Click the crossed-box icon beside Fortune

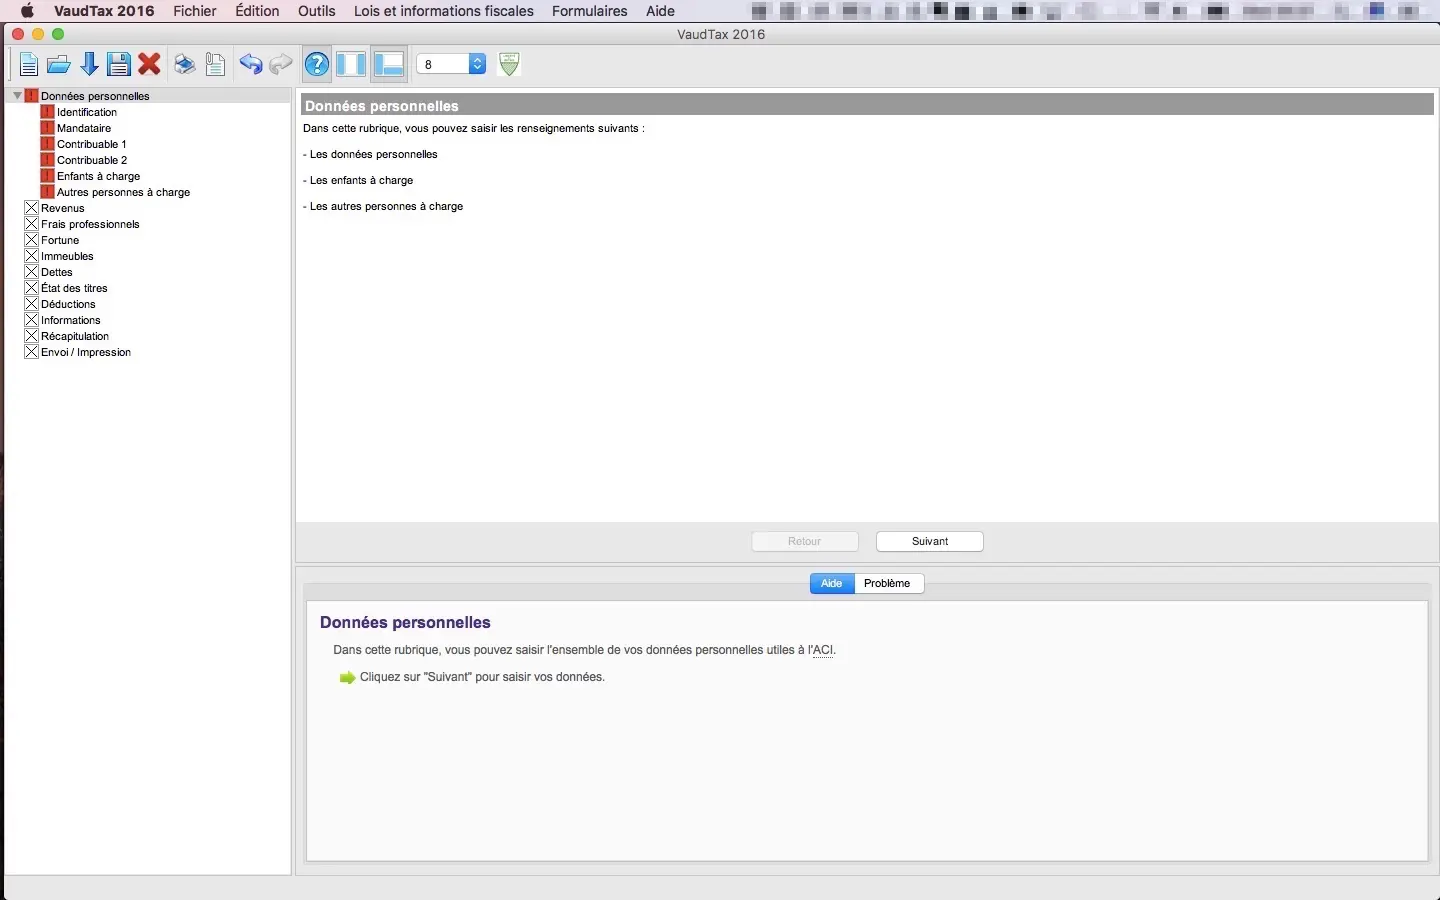pos(31,240)
